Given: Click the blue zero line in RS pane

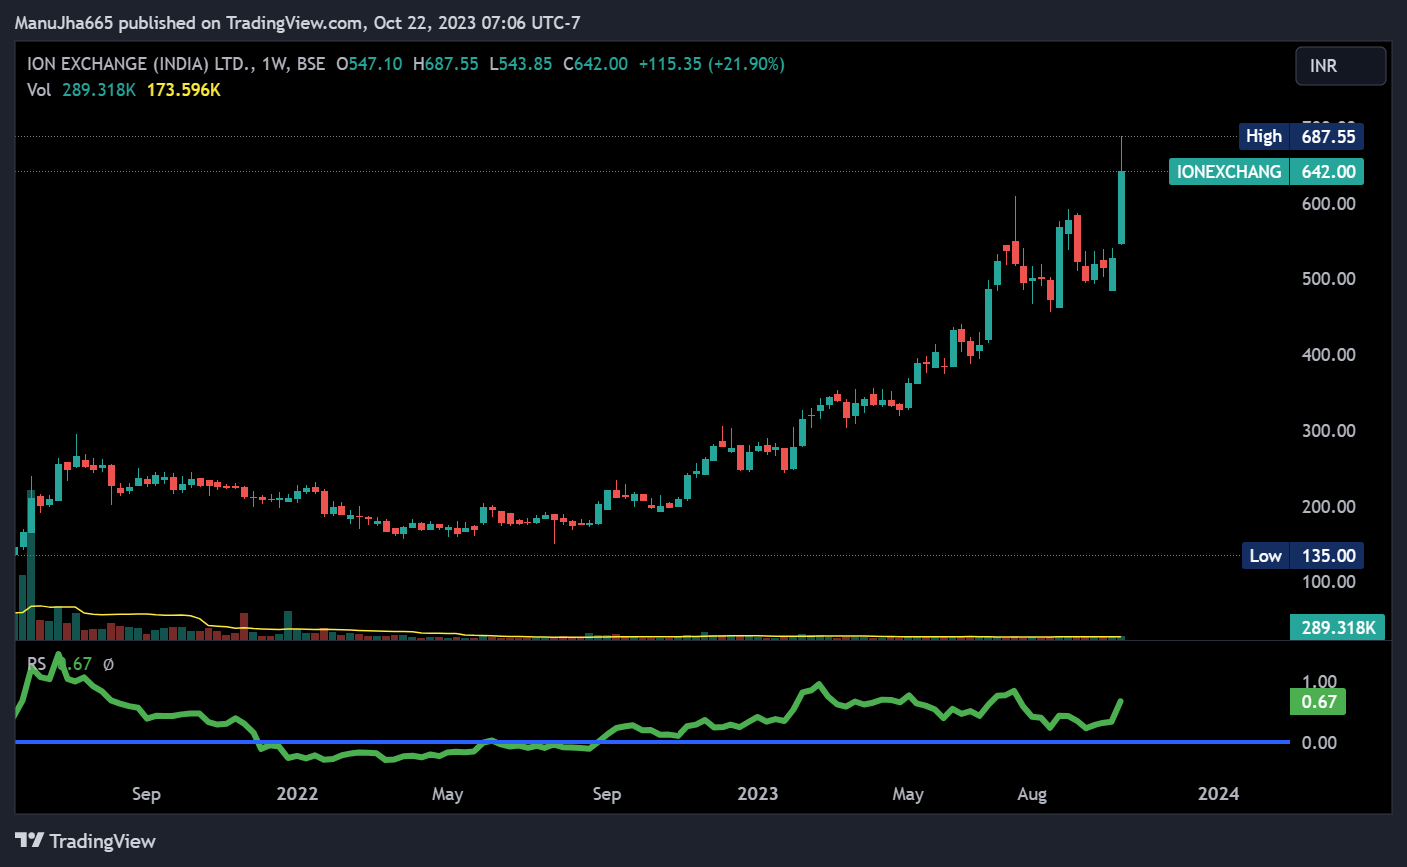Looking at the screenshot, I should (x=652, y=742).
